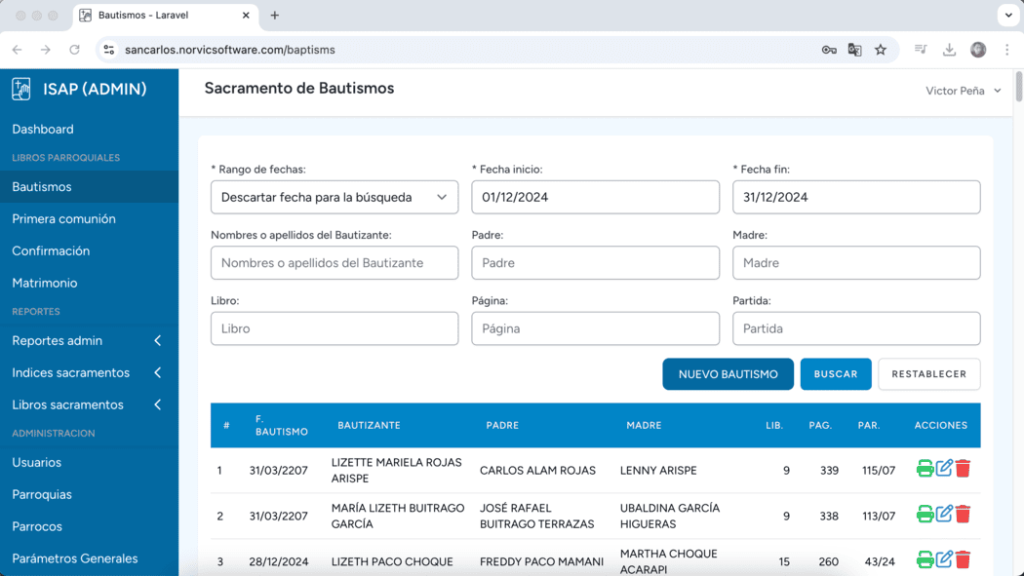Open the Victor Peña account menu

pos(957,89)
